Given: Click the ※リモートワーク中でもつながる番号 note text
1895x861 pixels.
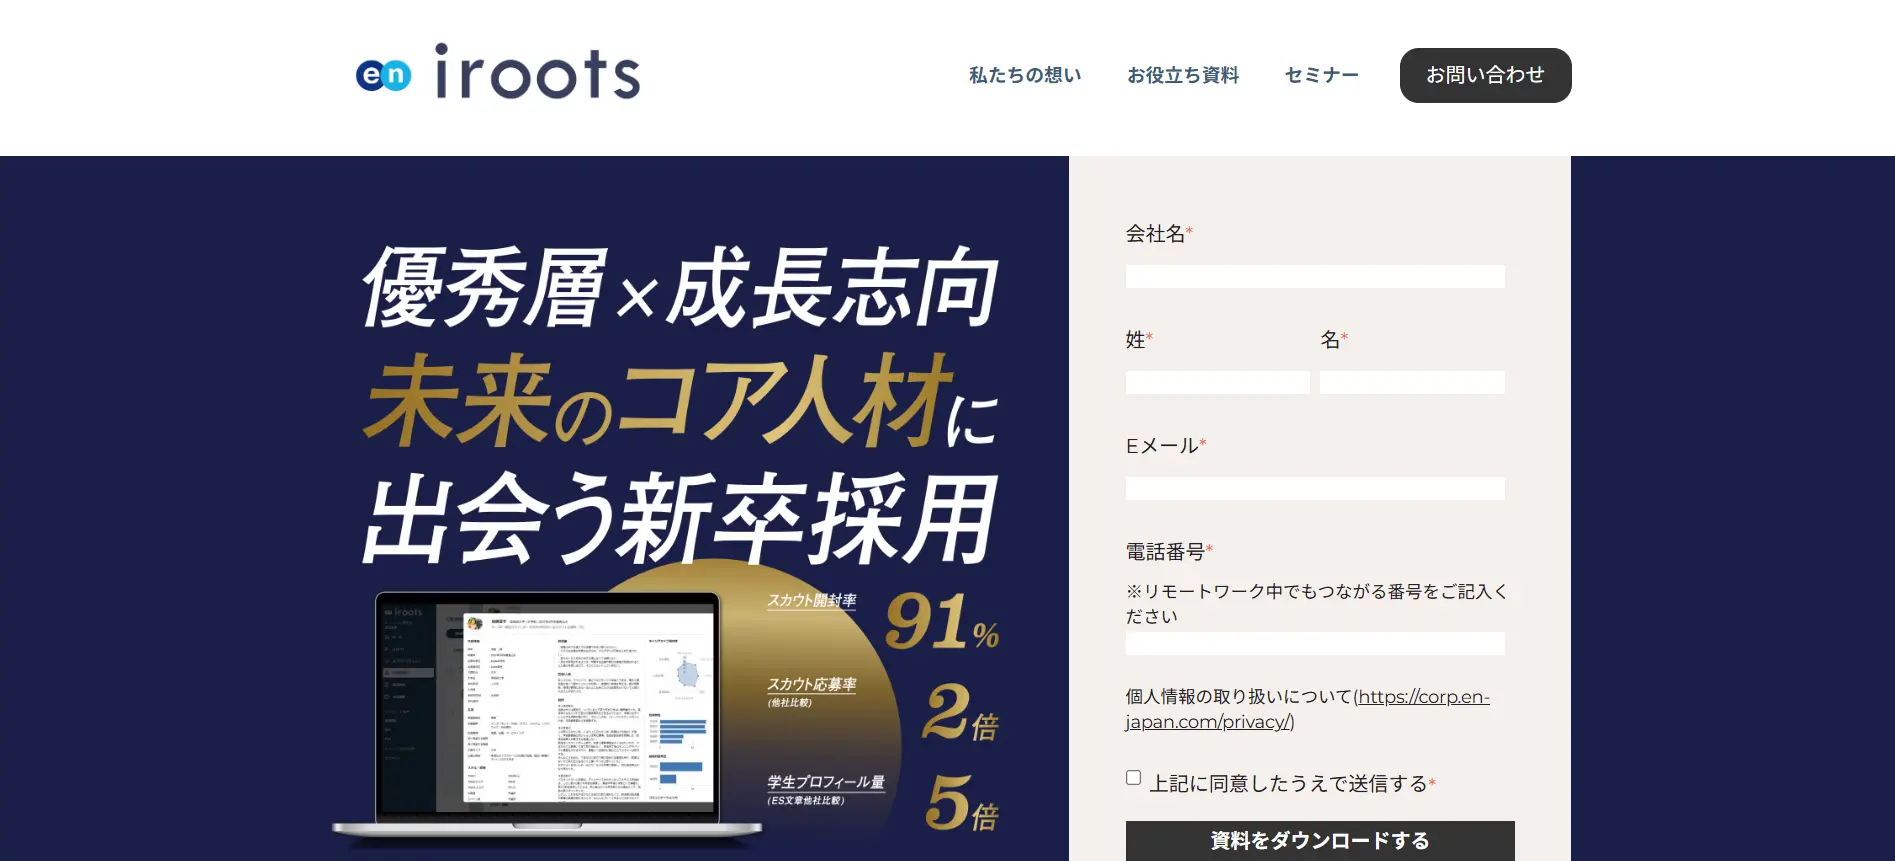Looking at the screenshot, I should (1316, 604).
